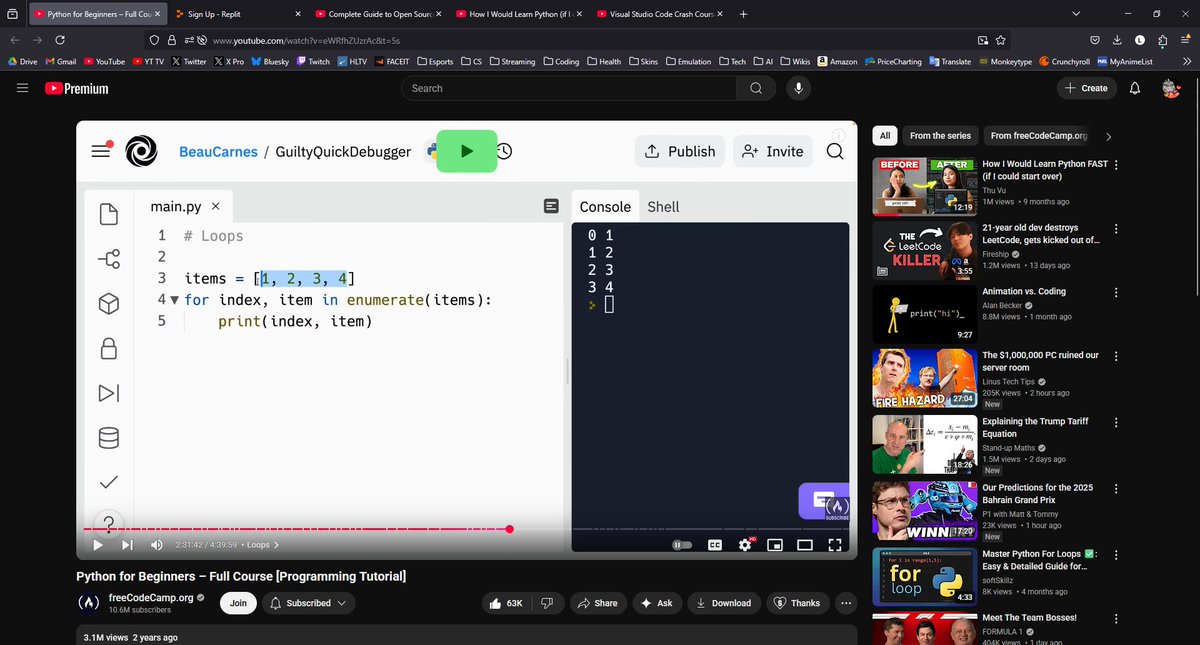Screen dimensions: 1200x645
Task: Open options for Explaining the Trump Tariff Equation
Action: (x=1116, y=423)
